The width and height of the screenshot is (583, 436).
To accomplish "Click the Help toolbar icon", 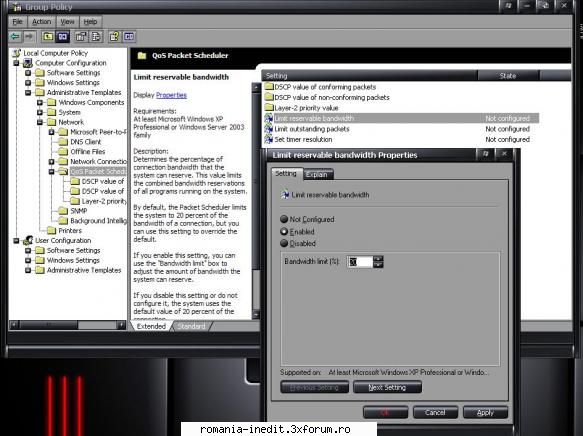I will pos(114,36).
